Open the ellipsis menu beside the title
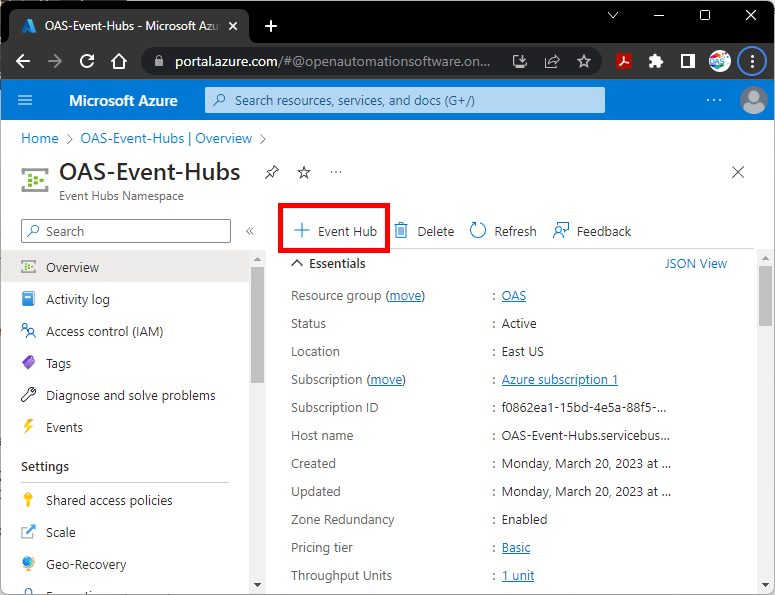 tap(336, 172)
